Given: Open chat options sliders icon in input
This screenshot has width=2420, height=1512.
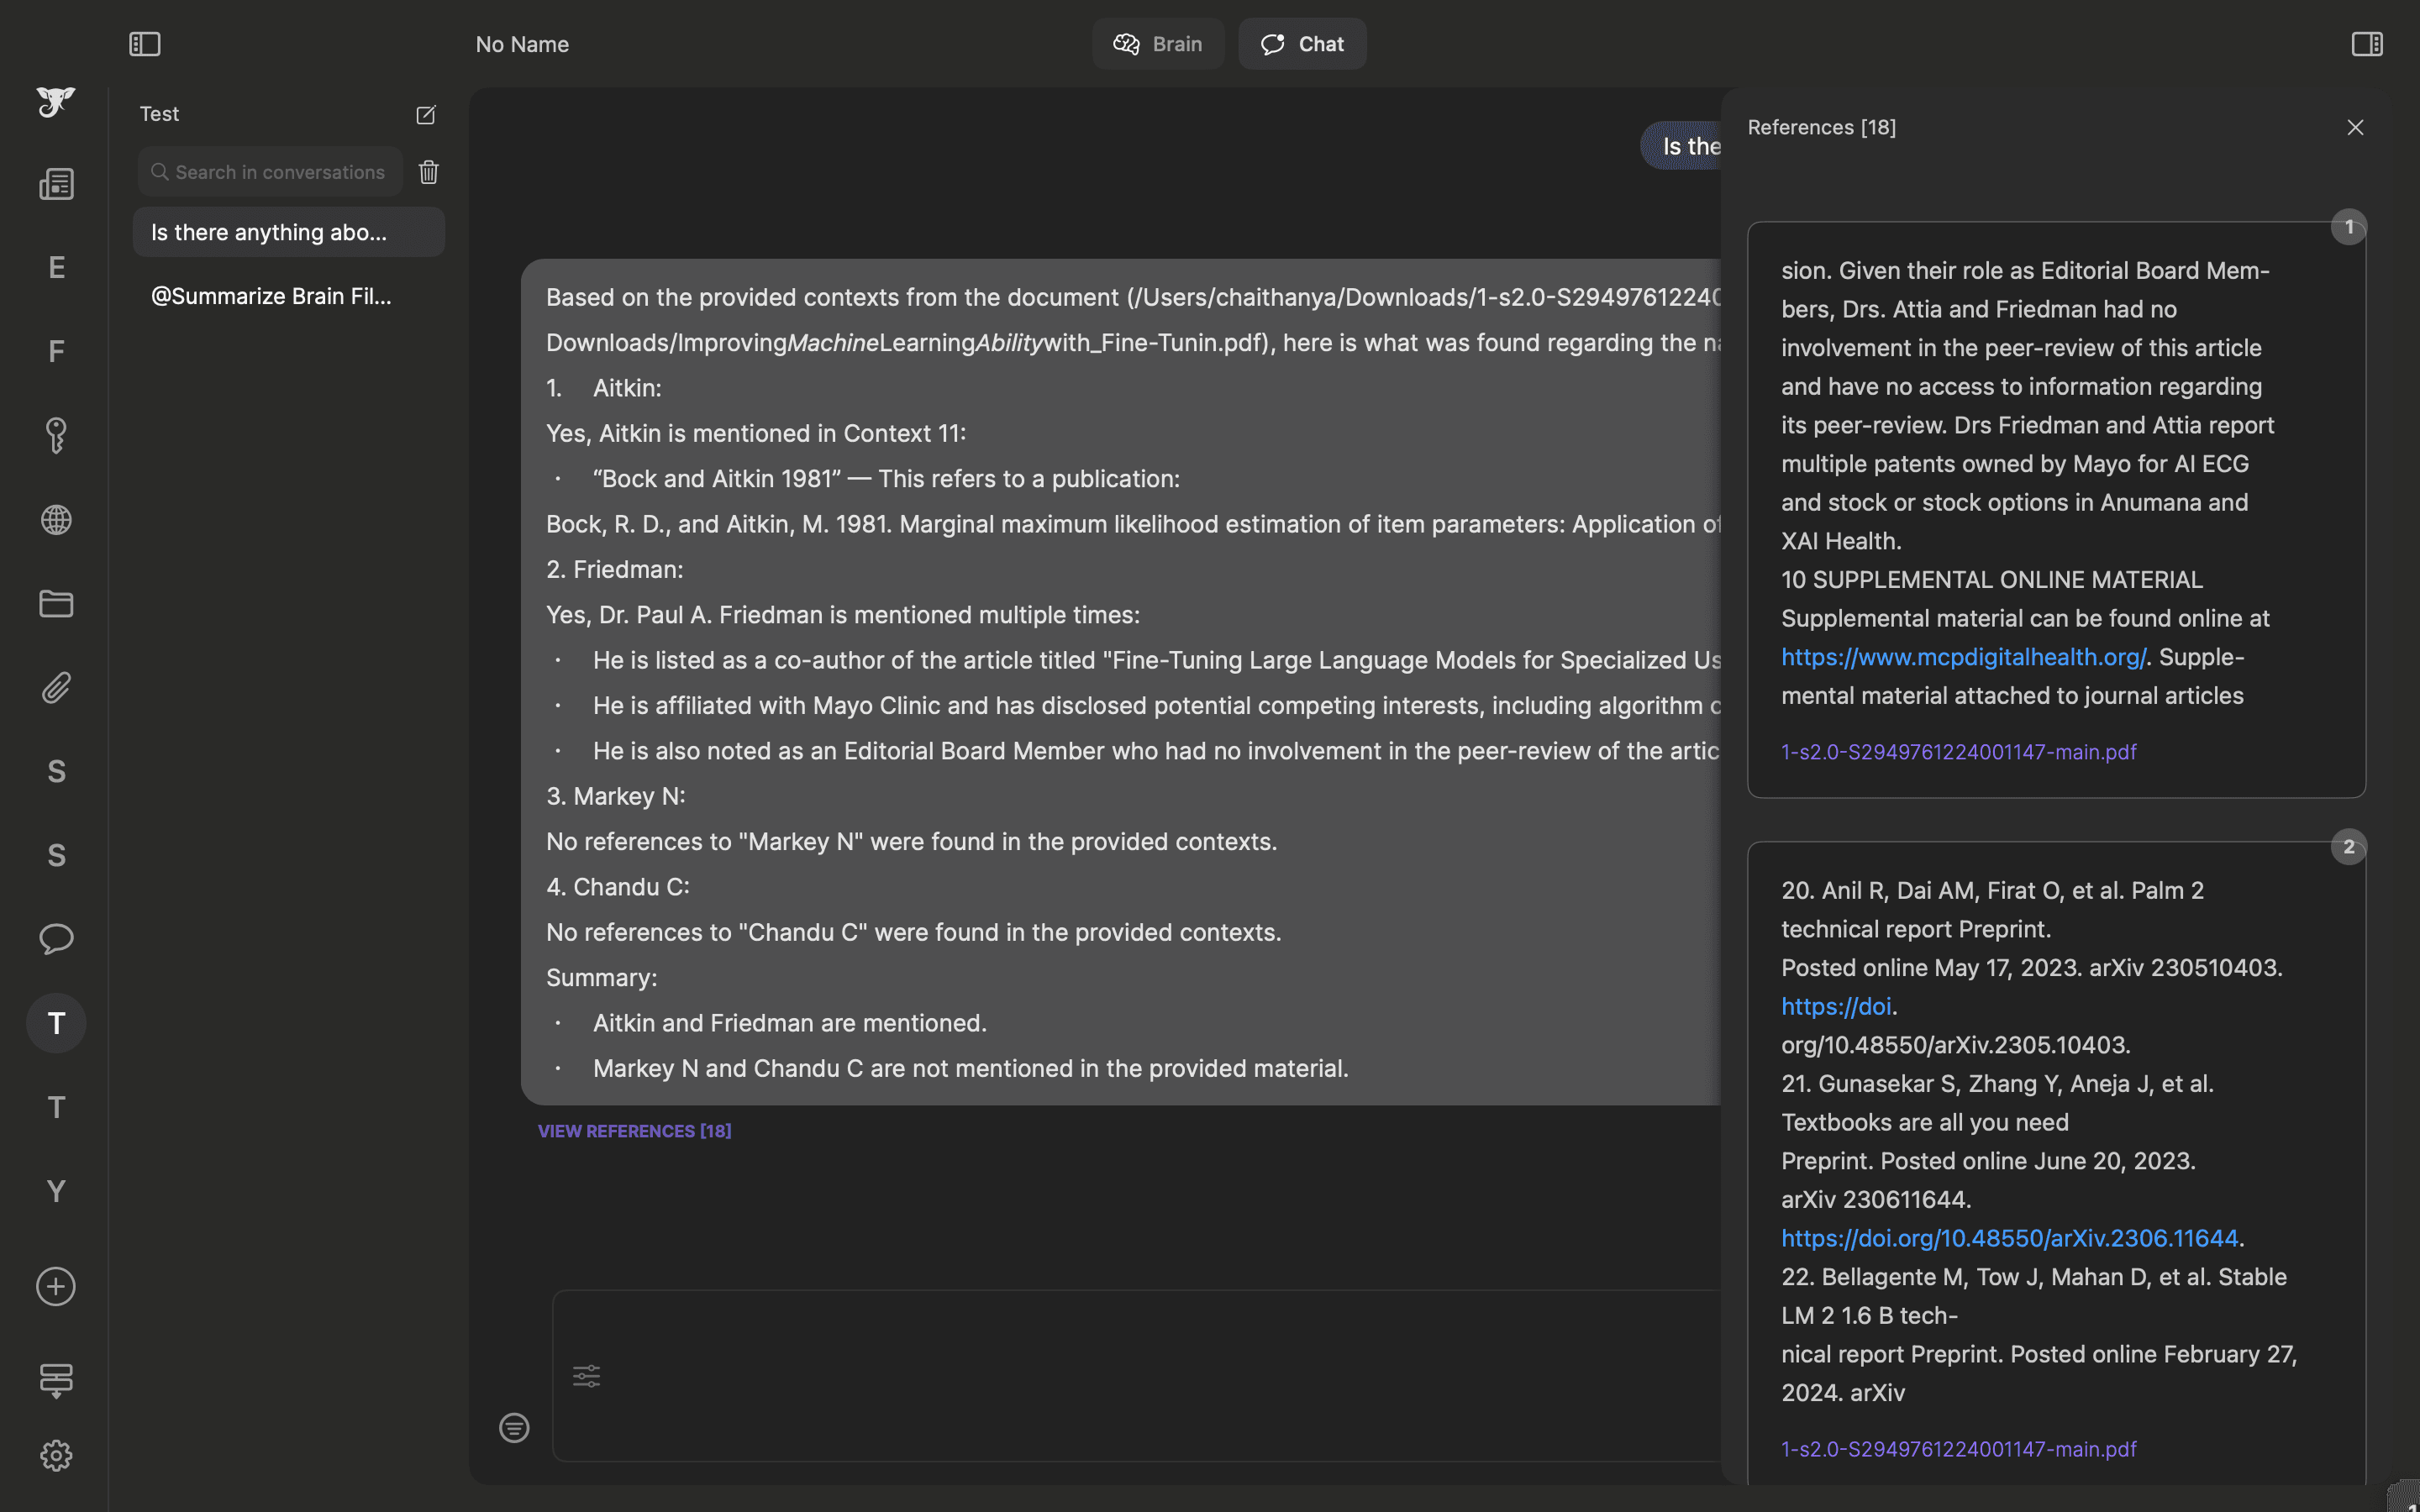Looking at the screenshot, I should [586, 1376].
